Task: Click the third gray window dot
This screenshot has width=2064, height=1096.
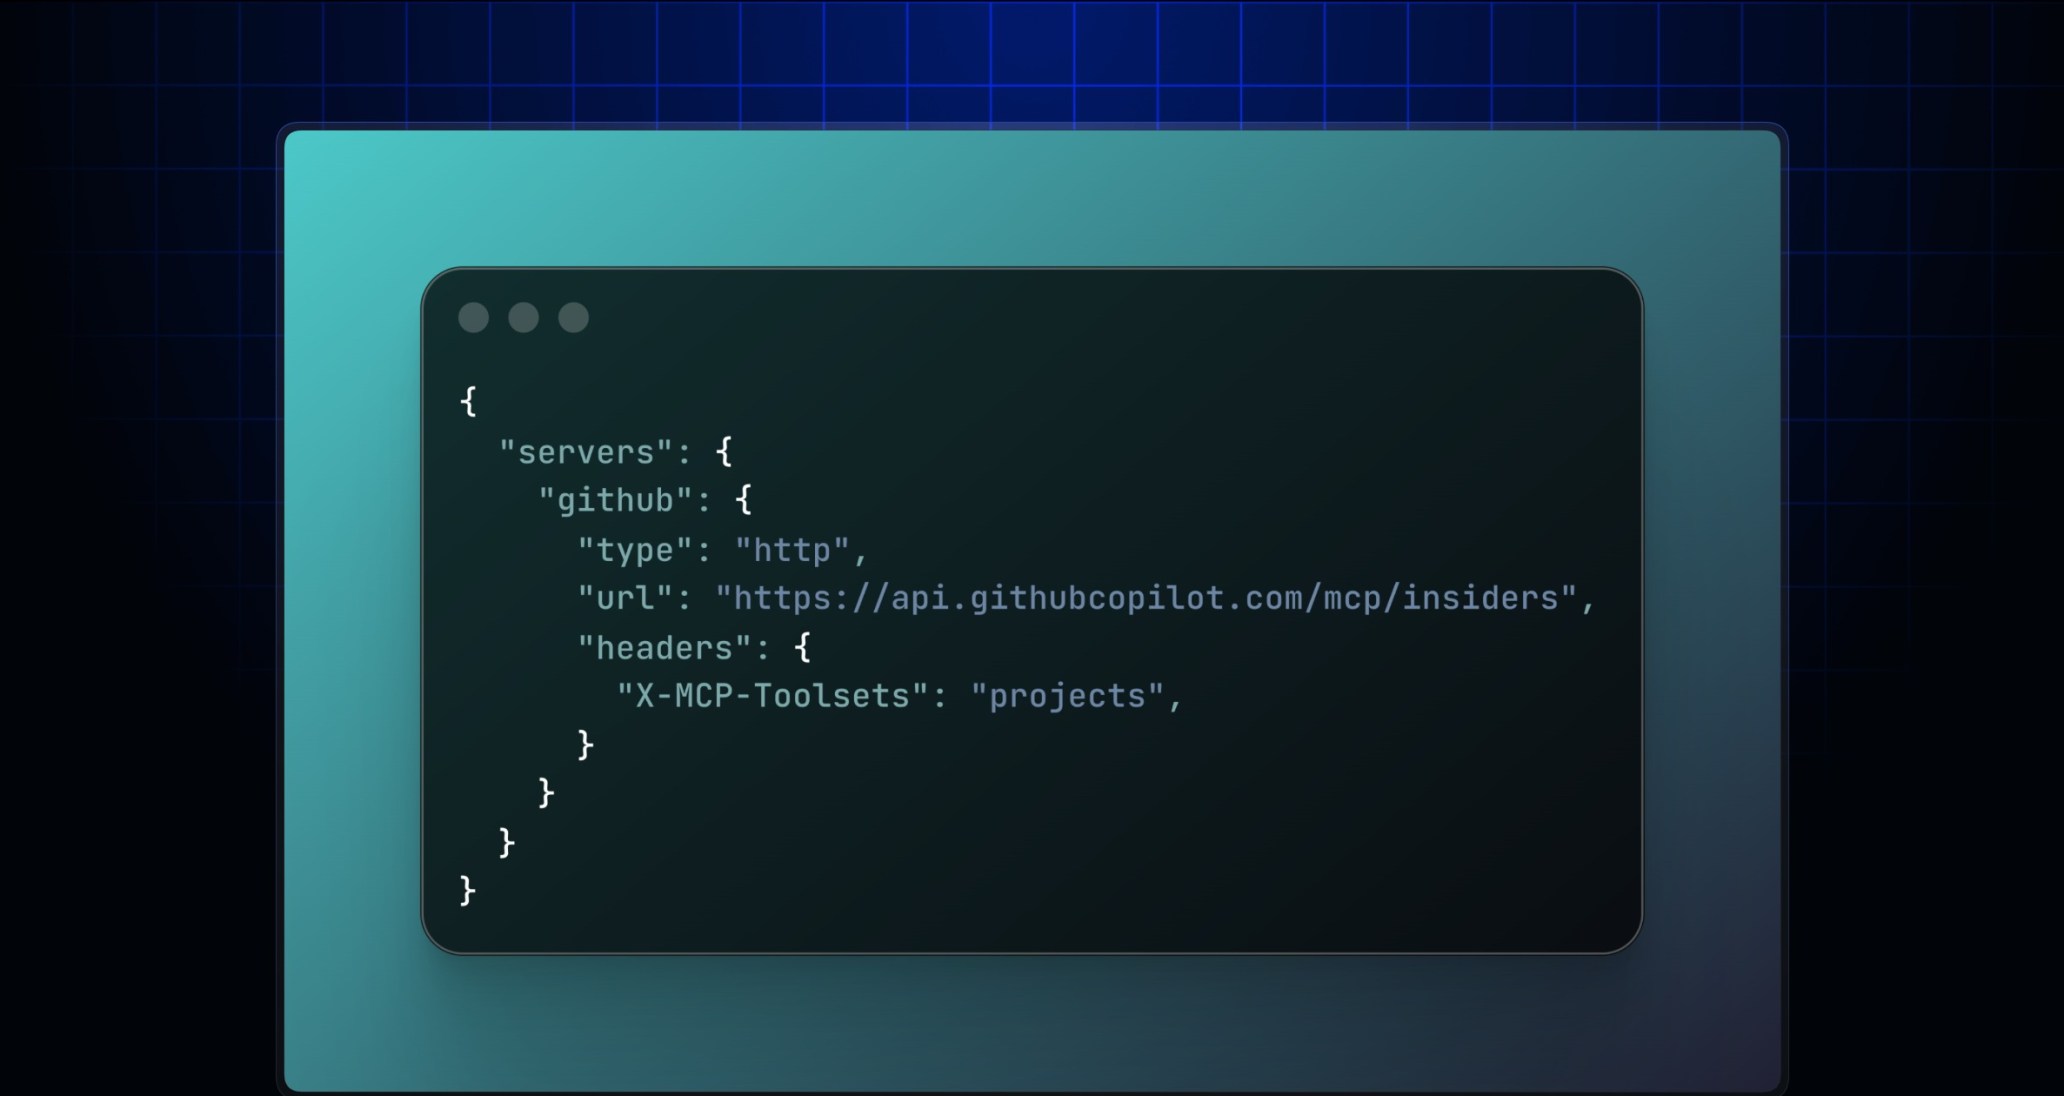Action: pyautogui.click(x=573, y=318)
